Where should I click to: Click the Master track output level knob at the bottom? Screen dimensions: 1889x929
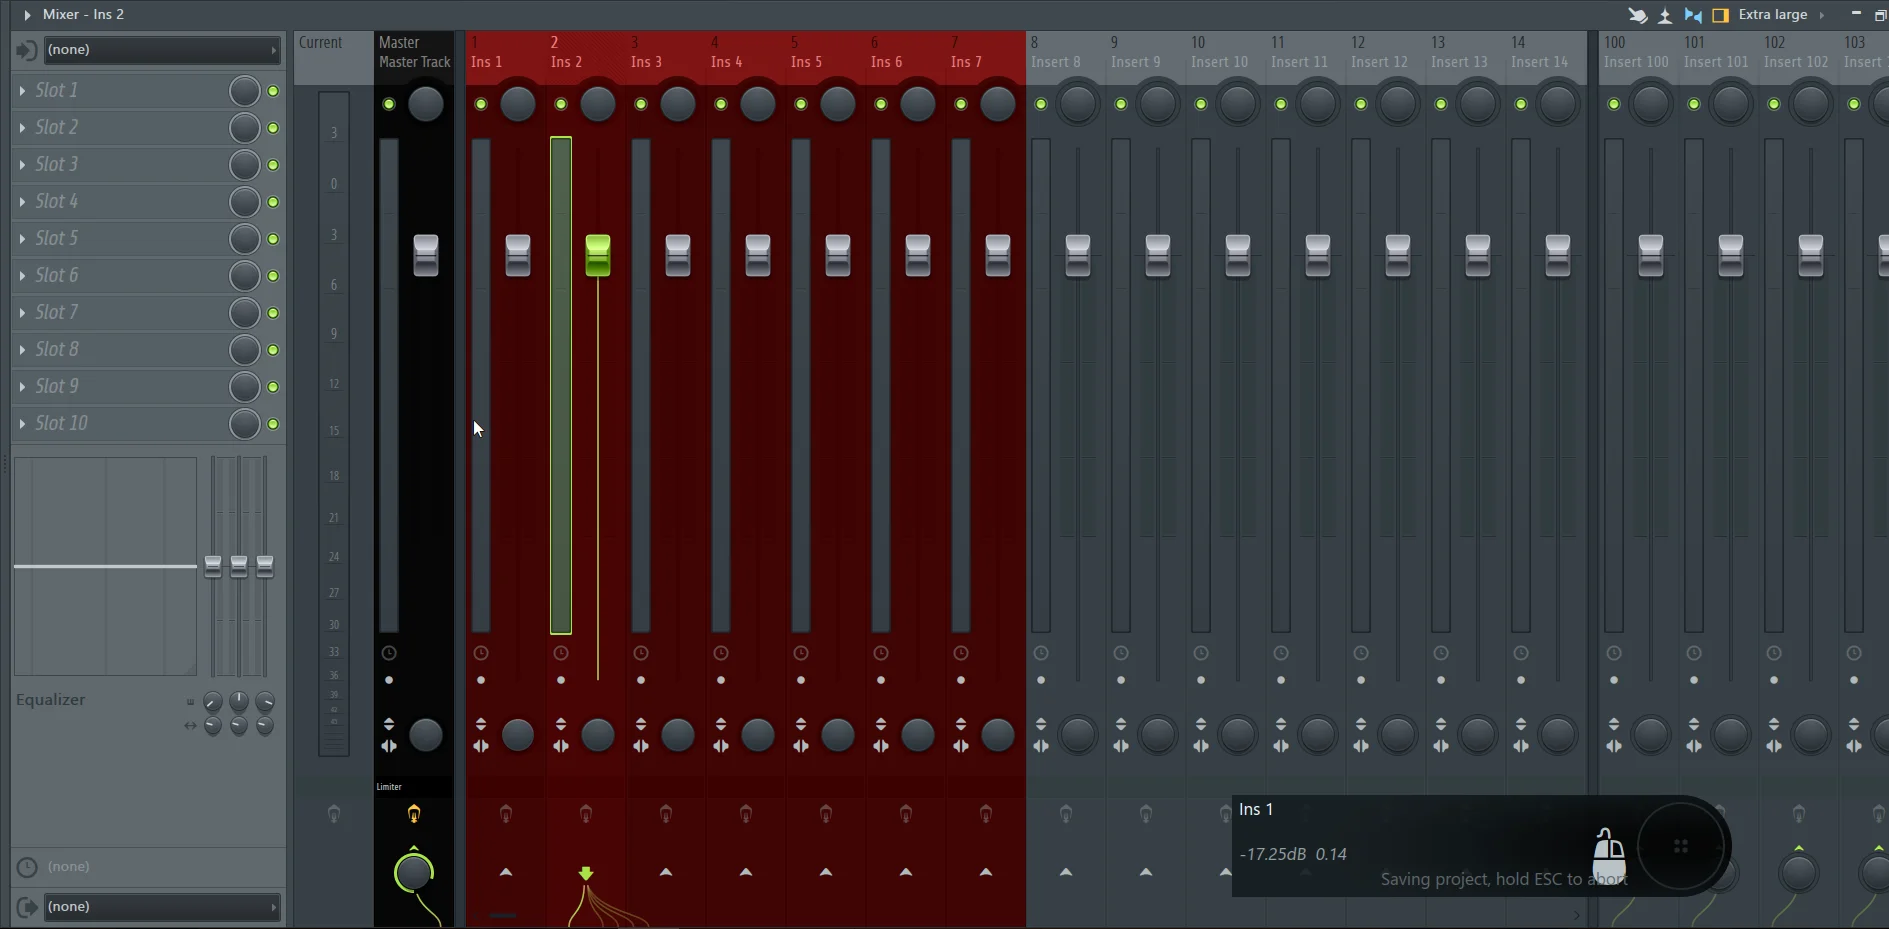(414, 873)
